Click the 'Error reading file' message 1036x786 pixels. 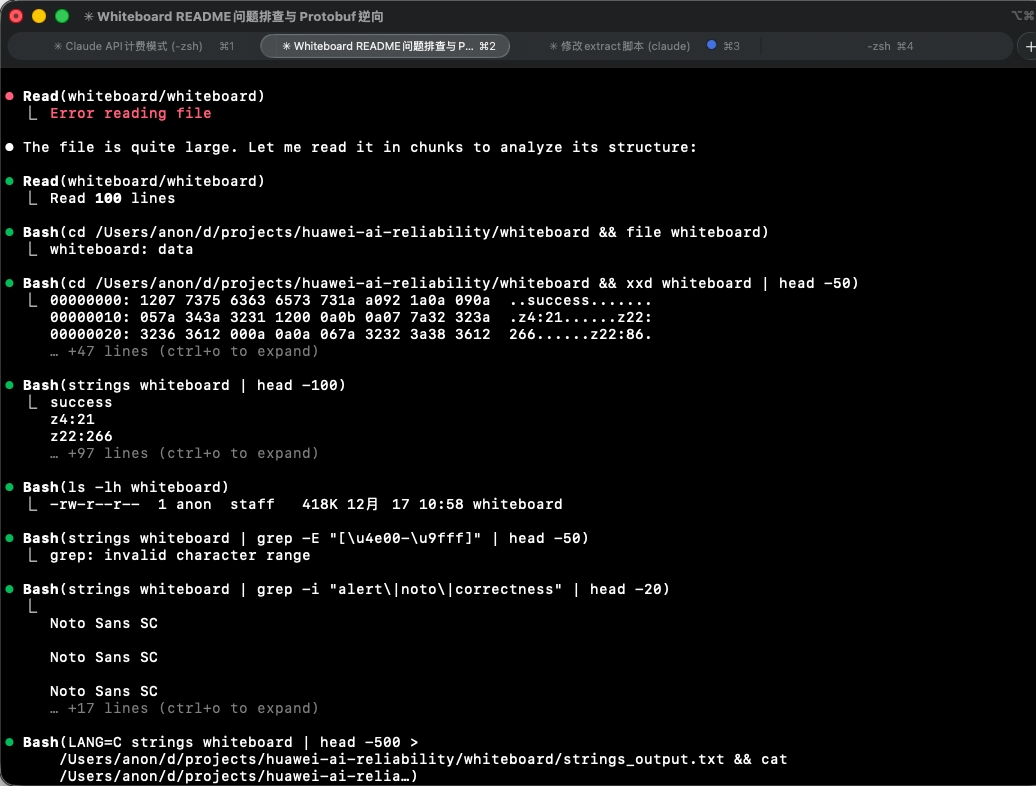(130, 113)
